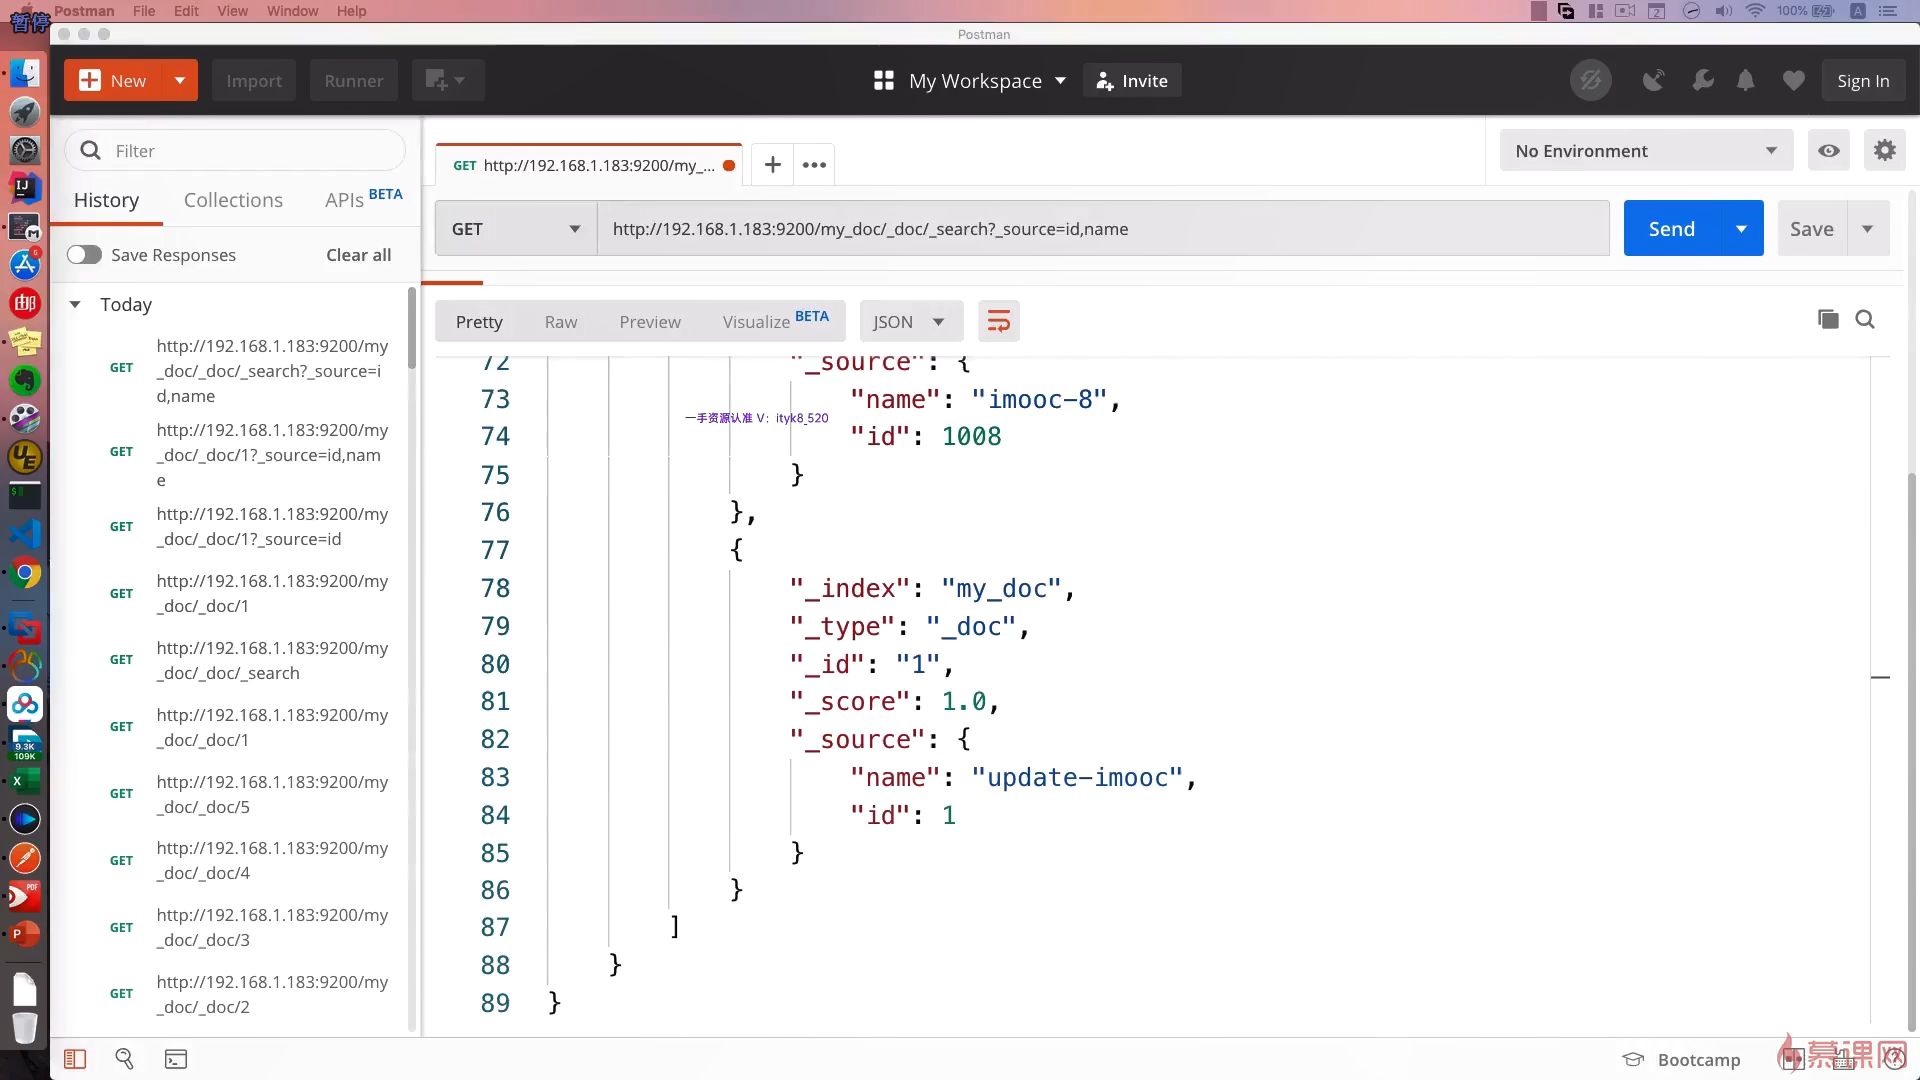Click Clear all history link
The height and width of the screenshot is (1080, 1920).
358,255
